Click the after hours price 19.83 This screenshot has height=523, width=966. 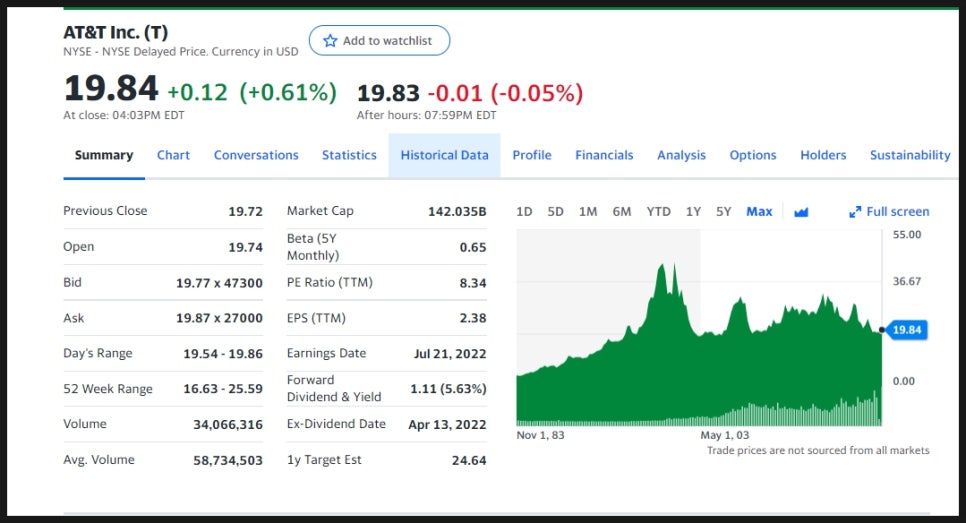coord(388,93)
